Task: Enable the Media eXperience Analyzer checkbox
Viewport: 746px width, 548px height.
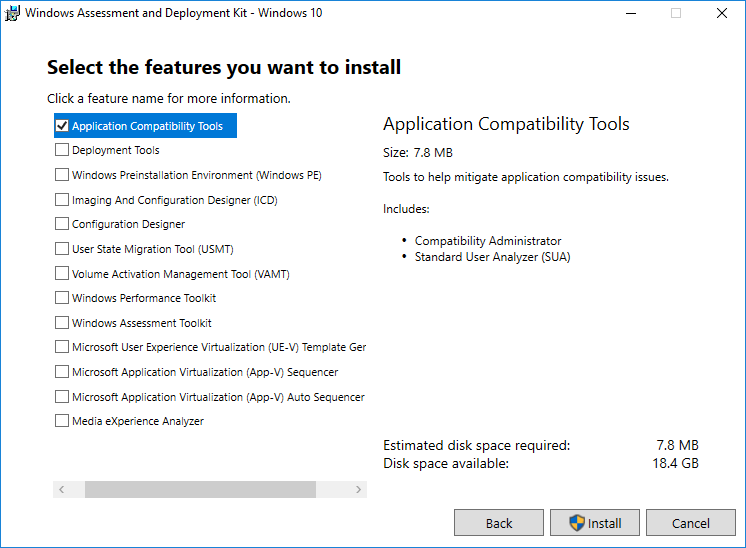Action: point(62,421)
